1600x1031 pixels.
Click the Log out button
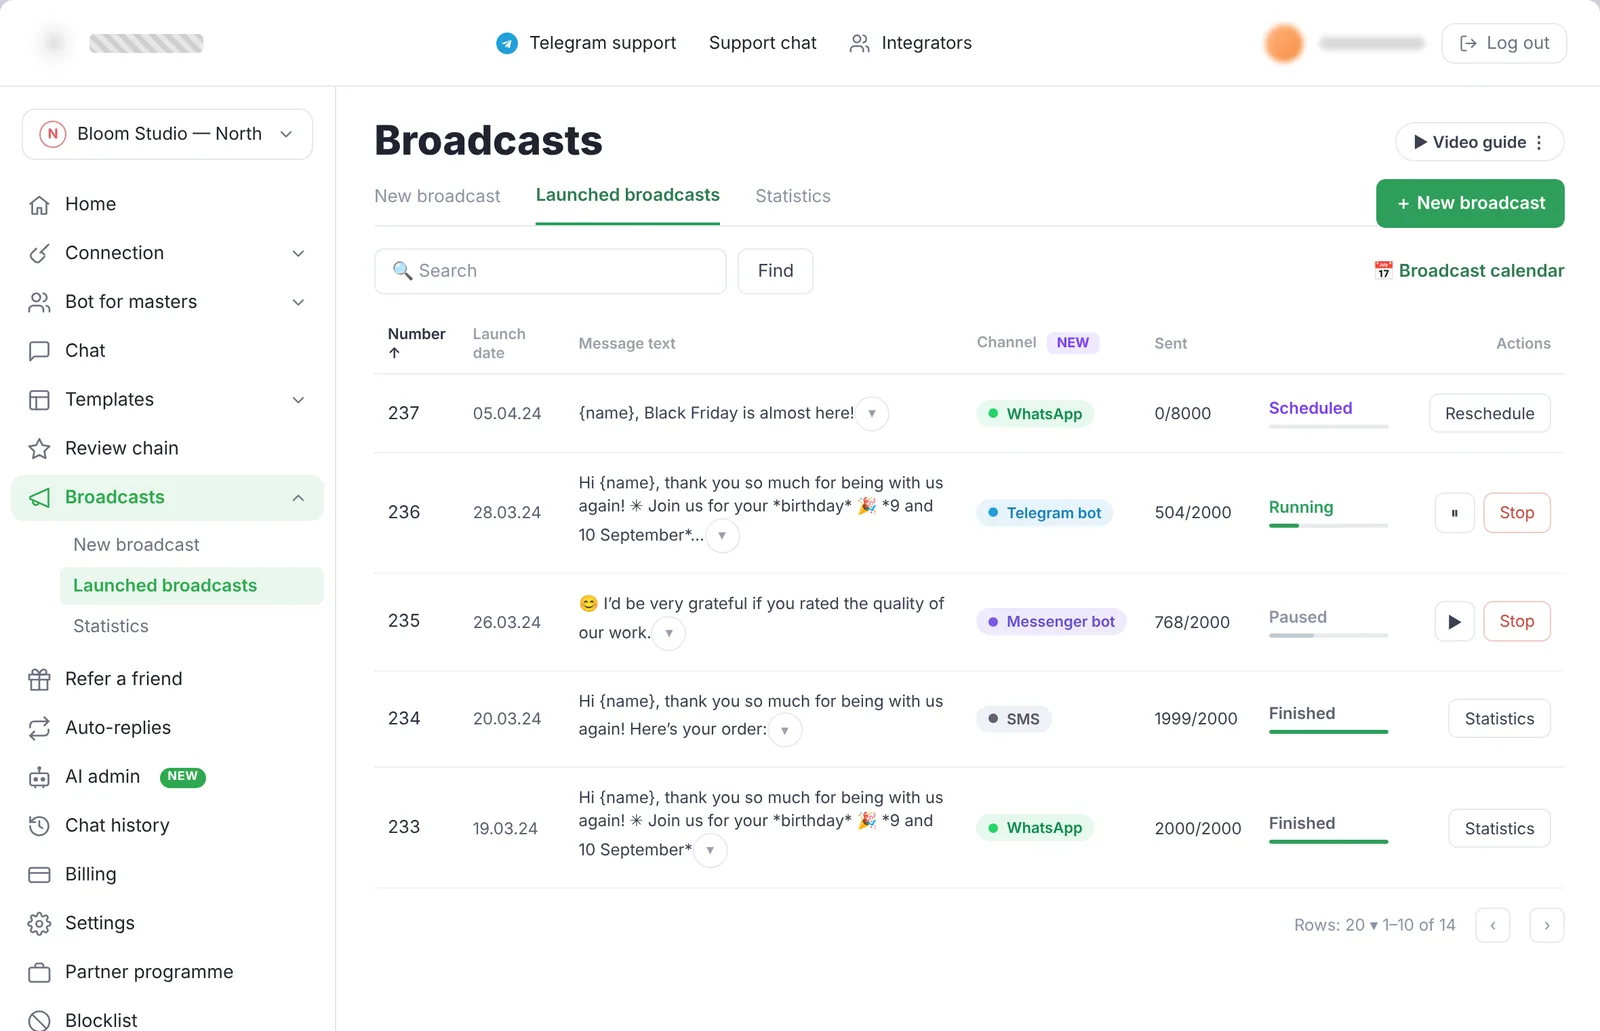pyautogui.click(x=1504, y=43)
